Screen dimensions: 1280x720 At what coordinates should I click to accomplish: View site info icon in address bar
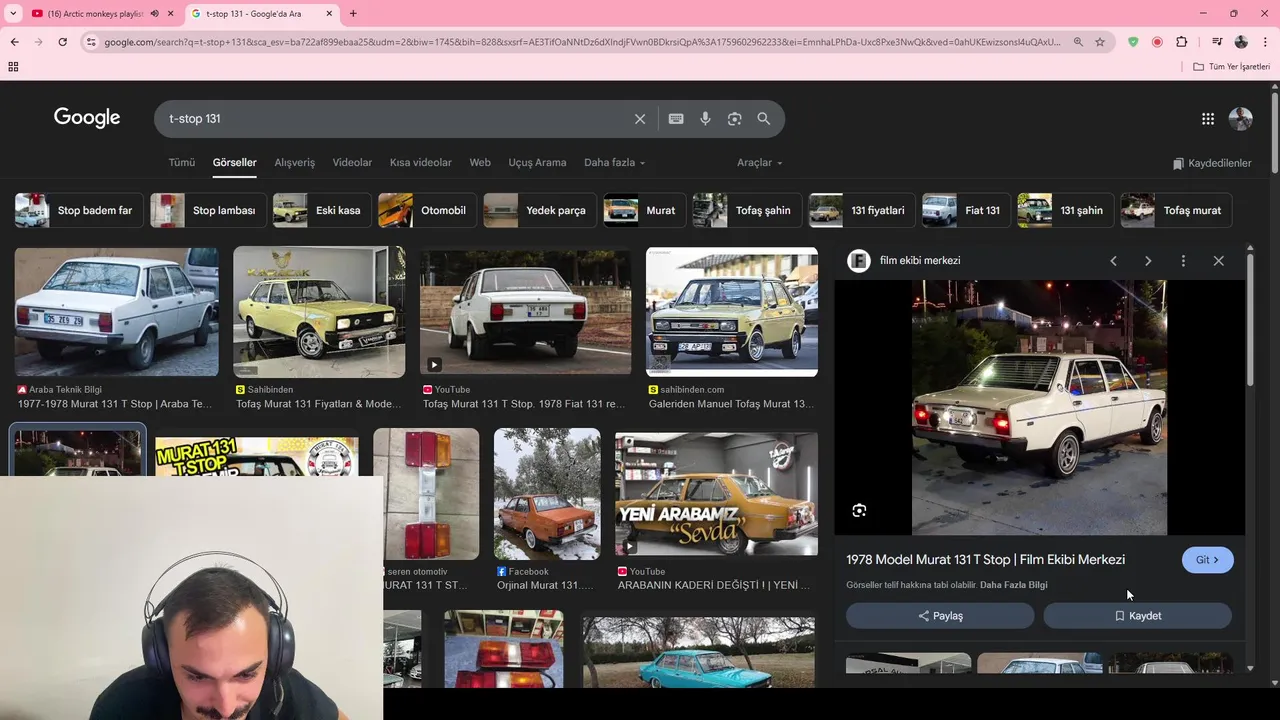coord(91,42)
